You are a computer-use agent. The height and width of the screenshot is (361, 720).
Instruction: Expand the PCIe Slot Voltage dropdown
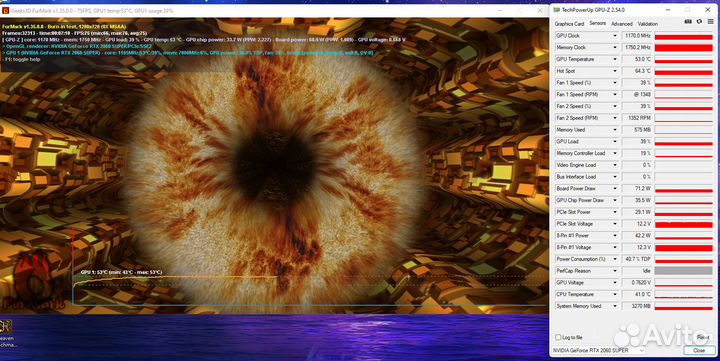[615, 224]
